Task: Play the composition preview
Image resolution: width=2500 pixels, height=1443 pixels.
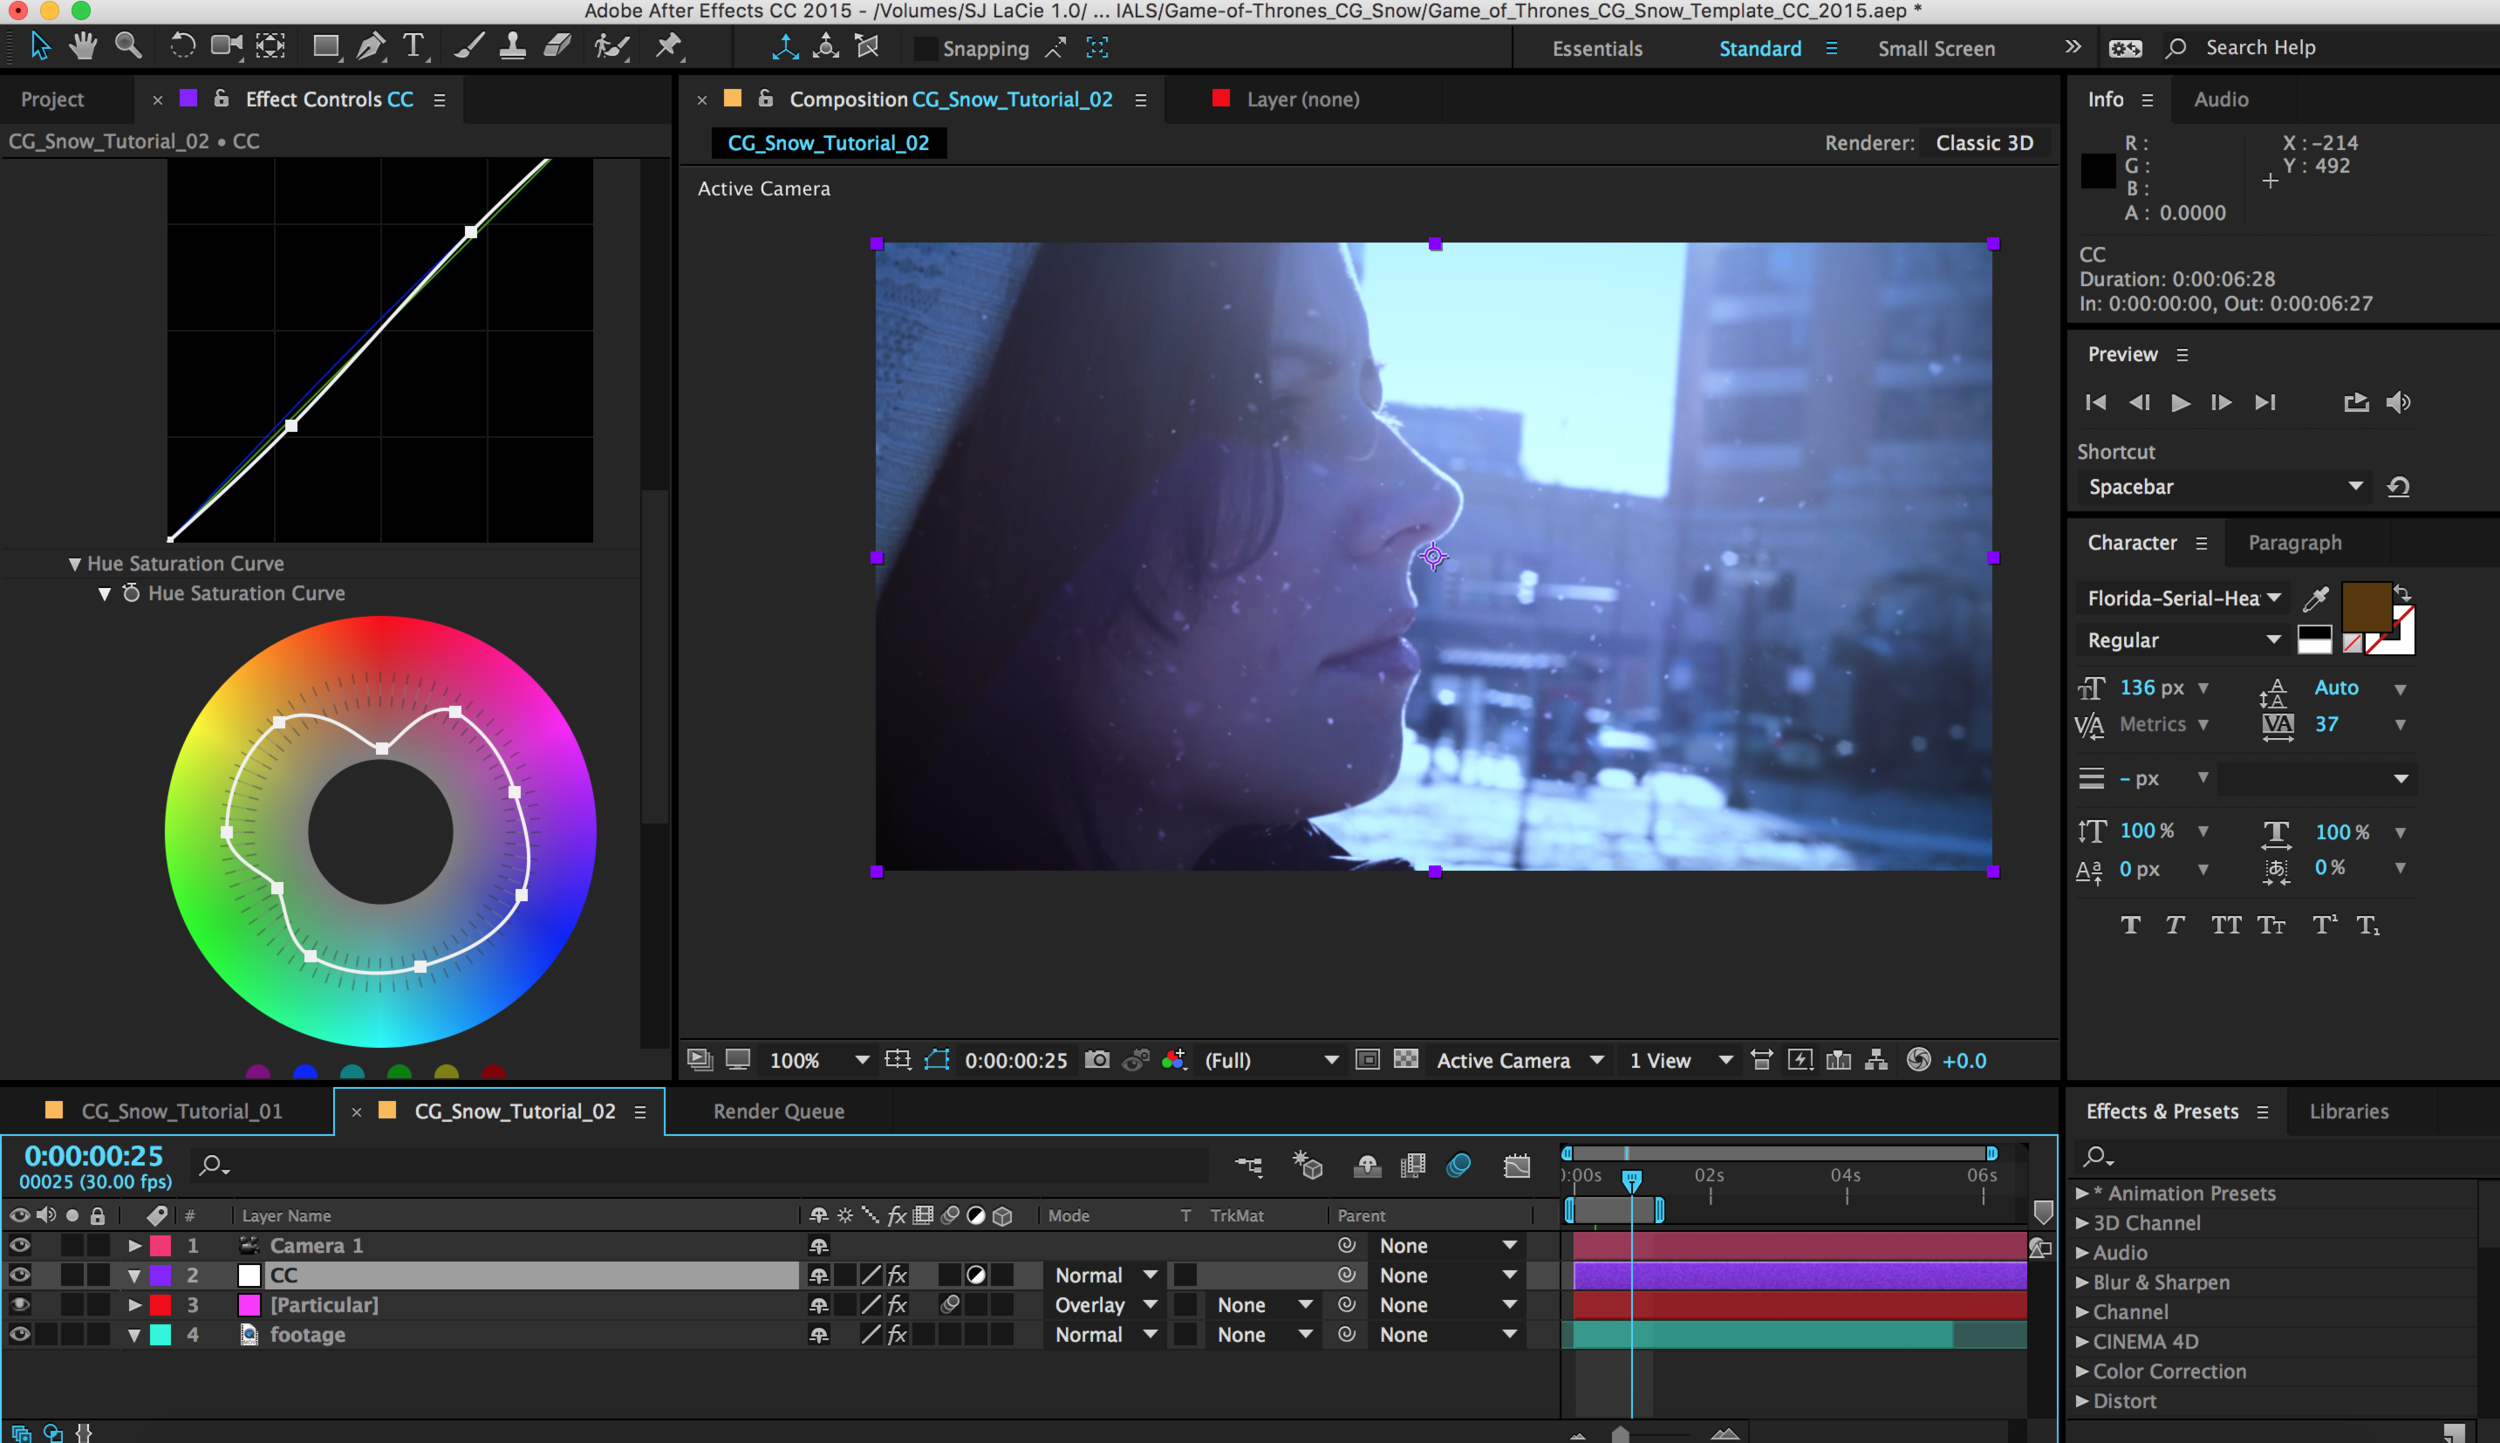Action: click(x=2180, y=402)
